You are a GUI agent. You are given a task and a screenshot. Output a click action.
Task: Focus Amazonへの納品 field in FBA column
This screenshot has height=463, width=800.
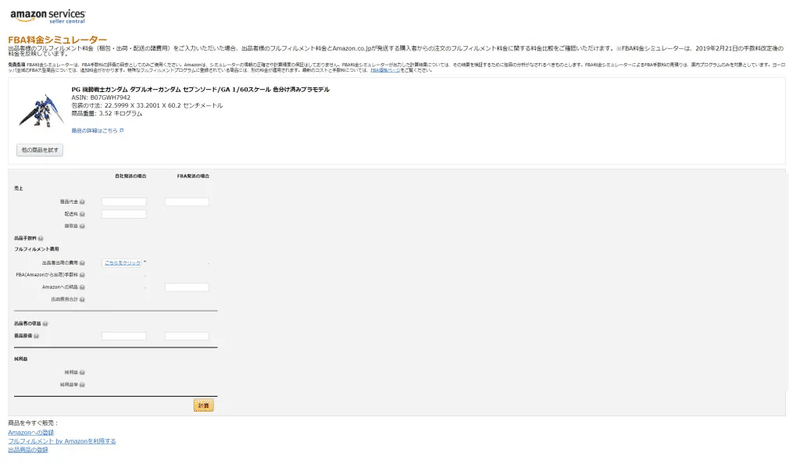pyautogui.click(x=187, y=287)
